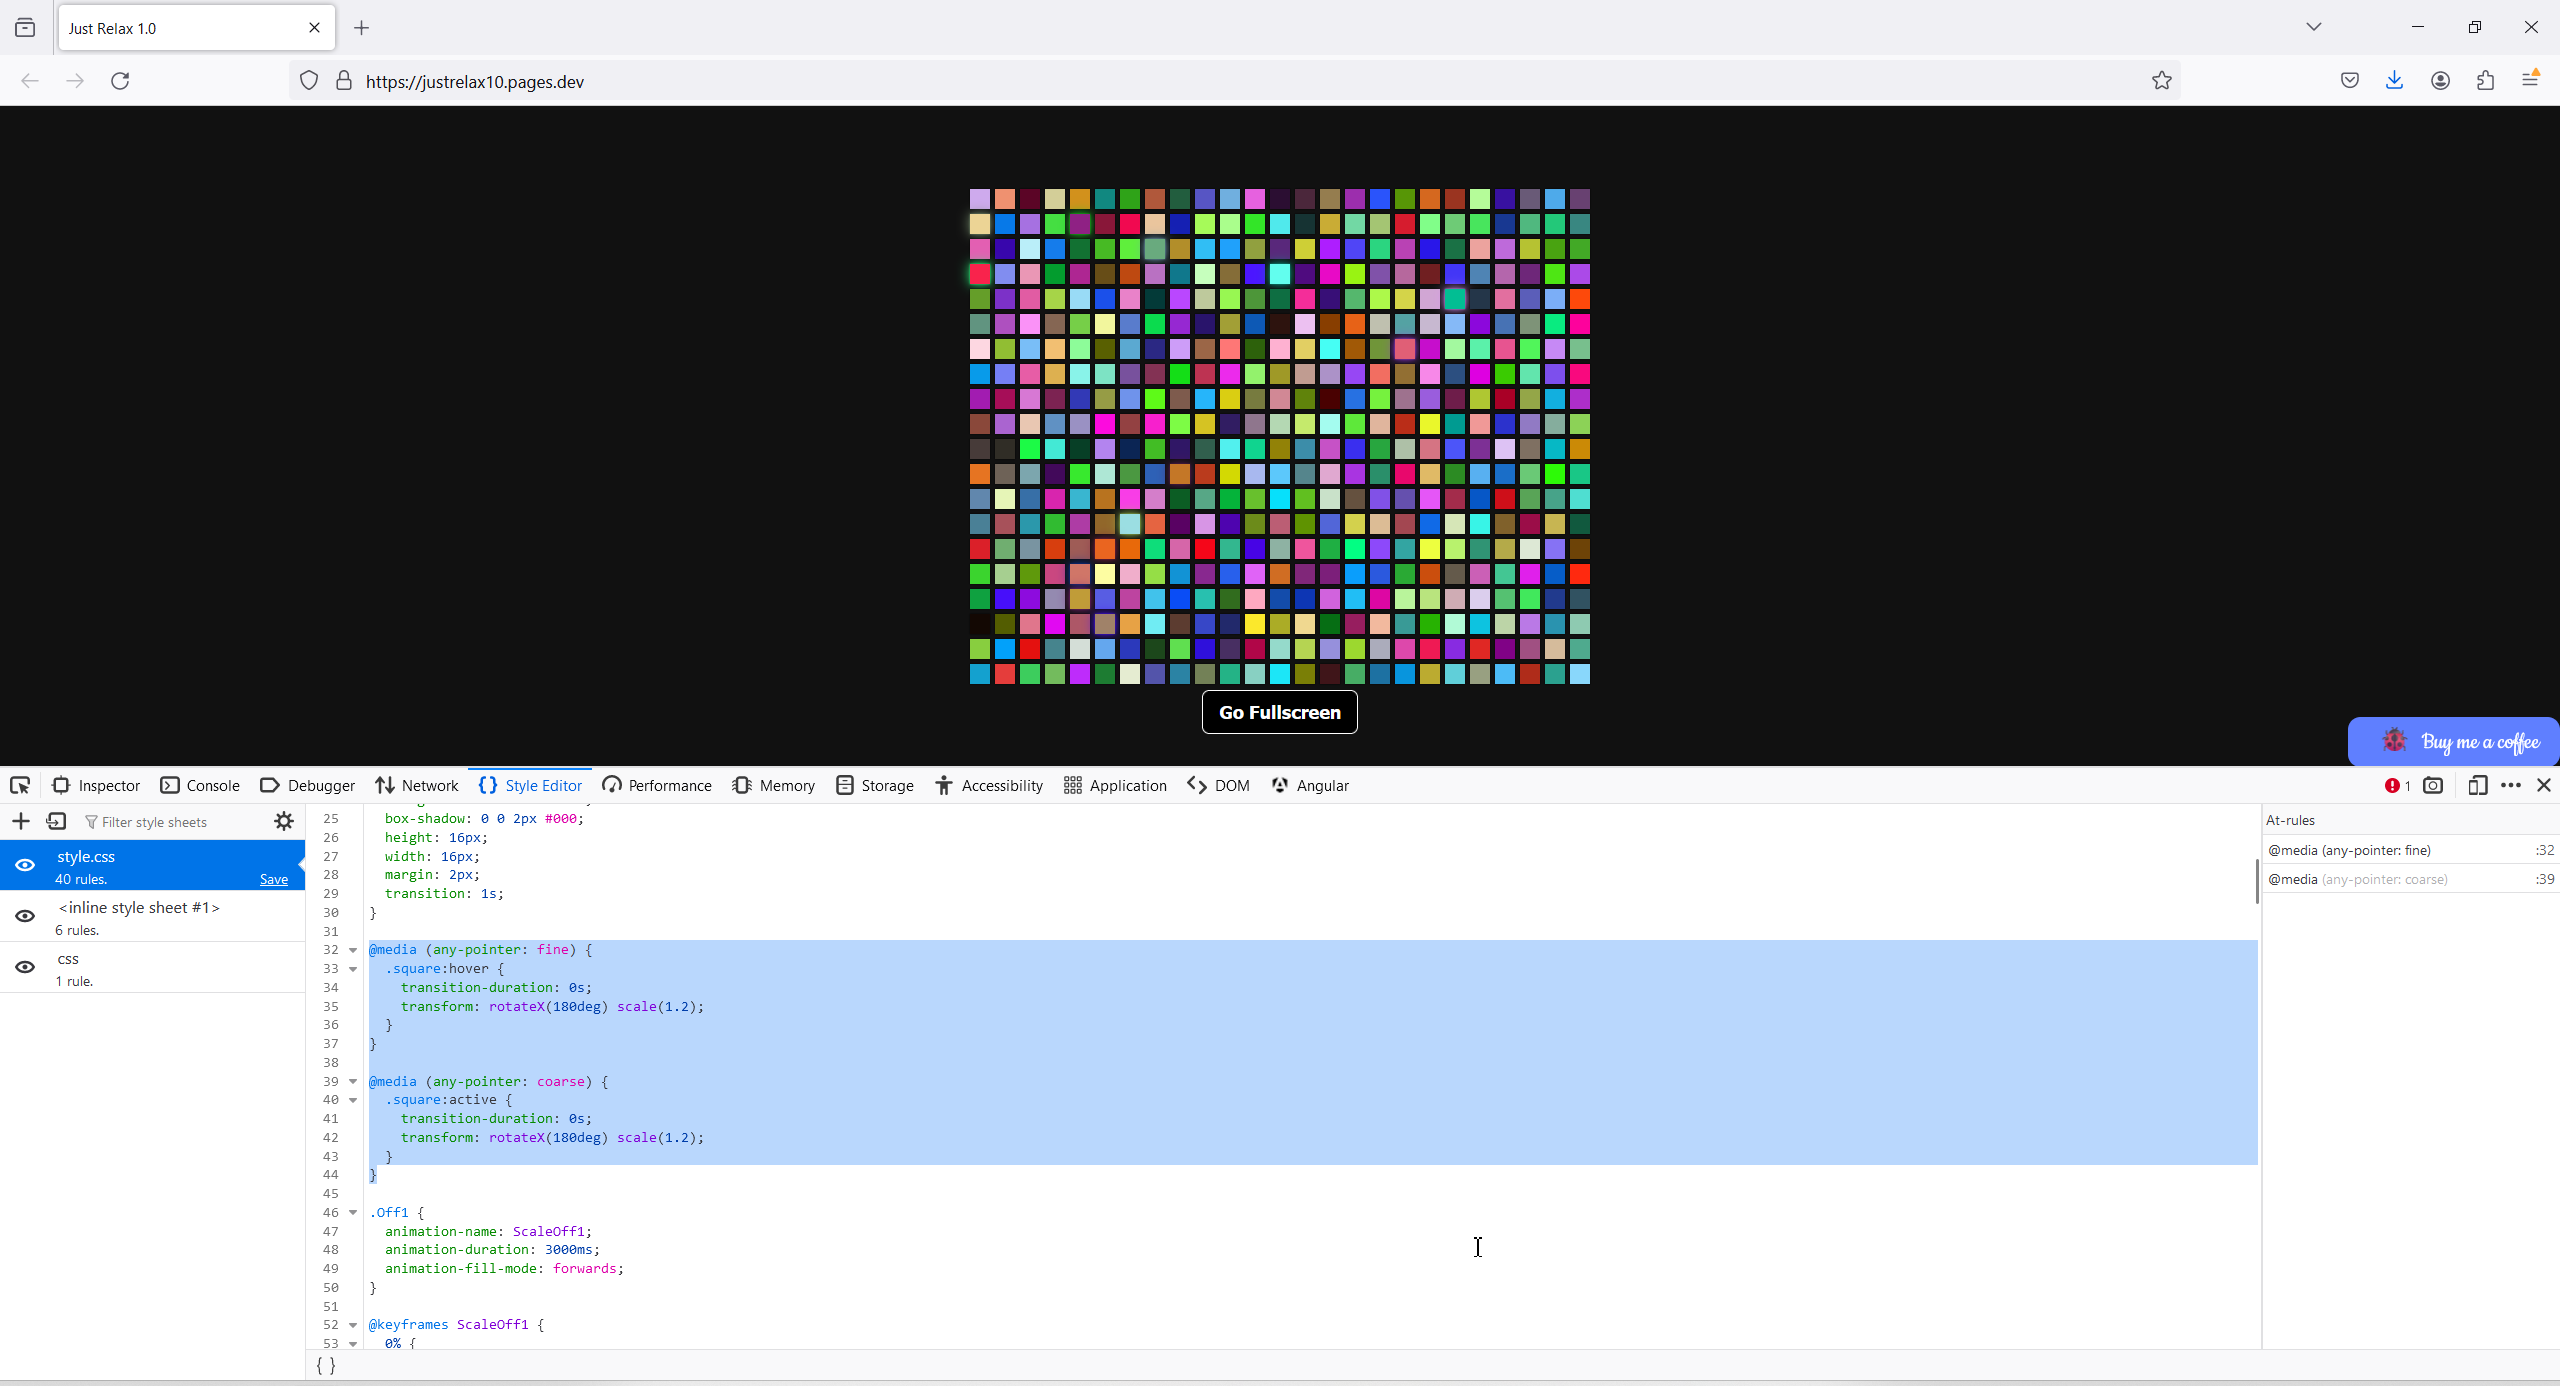Switch to the Inspector tab
2560x1386 pixels.
[96, 785]
